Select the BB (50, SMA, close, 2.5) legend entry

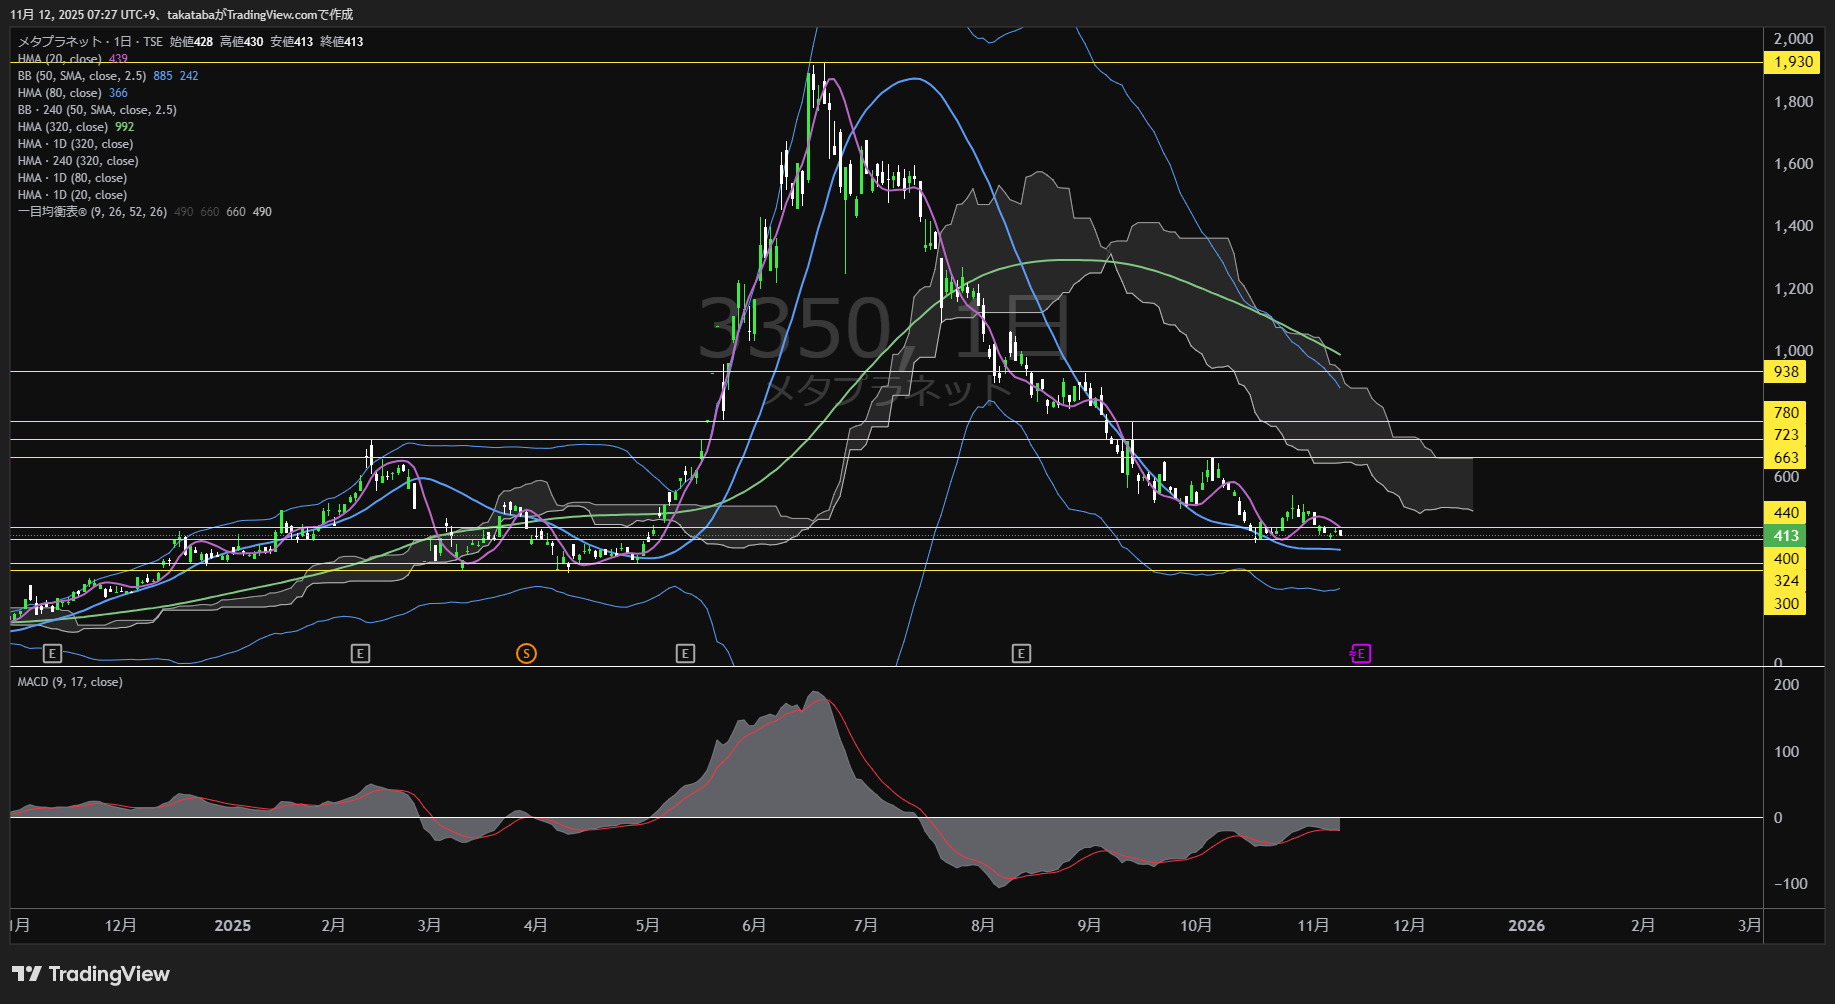[82, 76]
